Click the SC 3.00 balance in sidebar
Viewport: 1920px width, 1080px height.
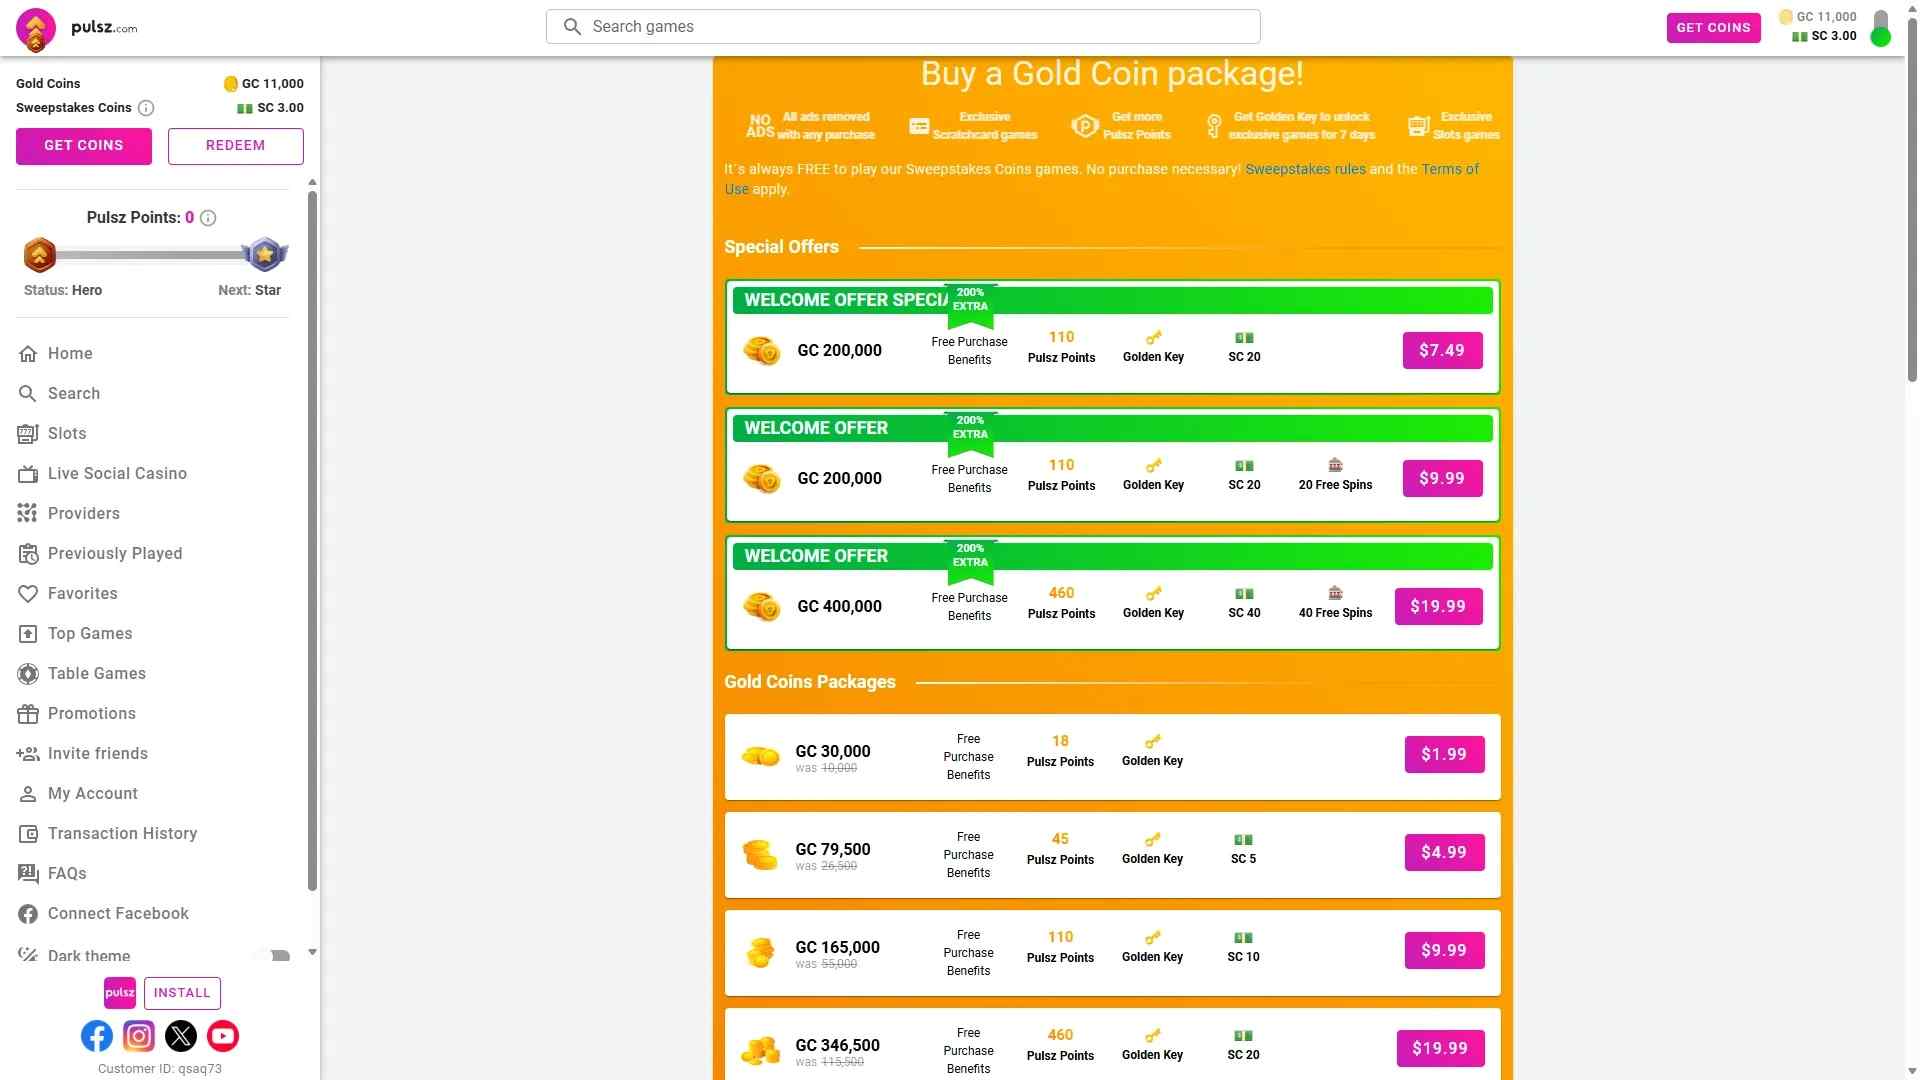(x=270, y=108)
